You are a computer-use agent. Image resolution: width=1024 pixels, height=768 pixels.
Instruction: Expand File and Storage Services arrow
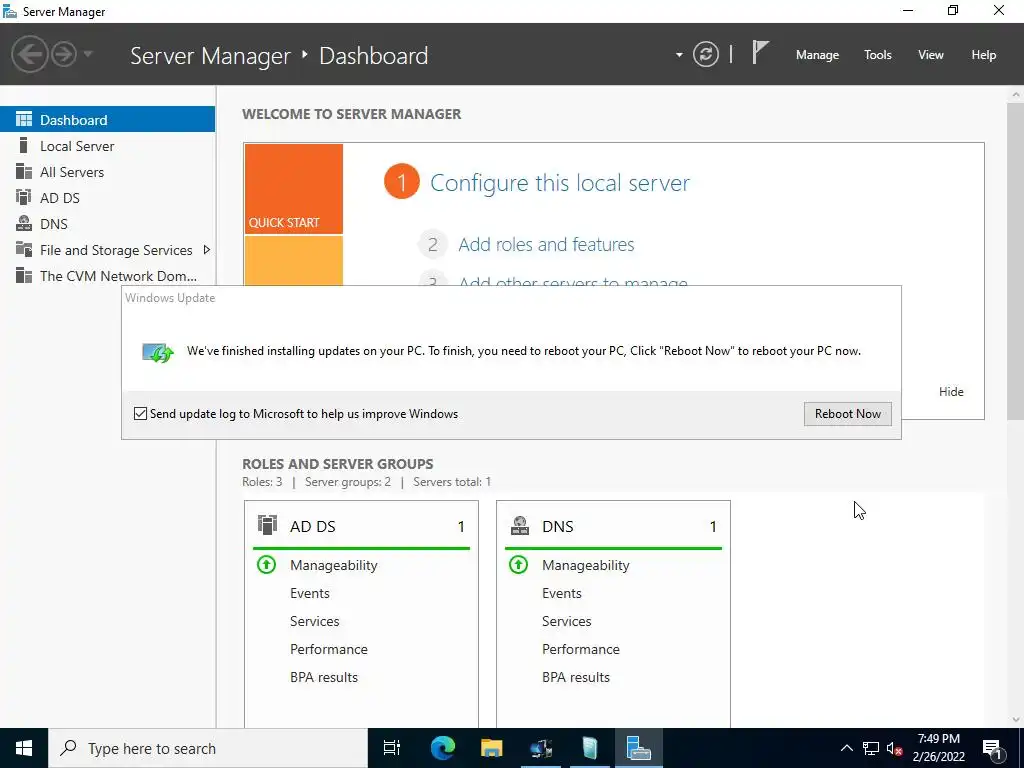pyautogui.click(x=207, y=249)
